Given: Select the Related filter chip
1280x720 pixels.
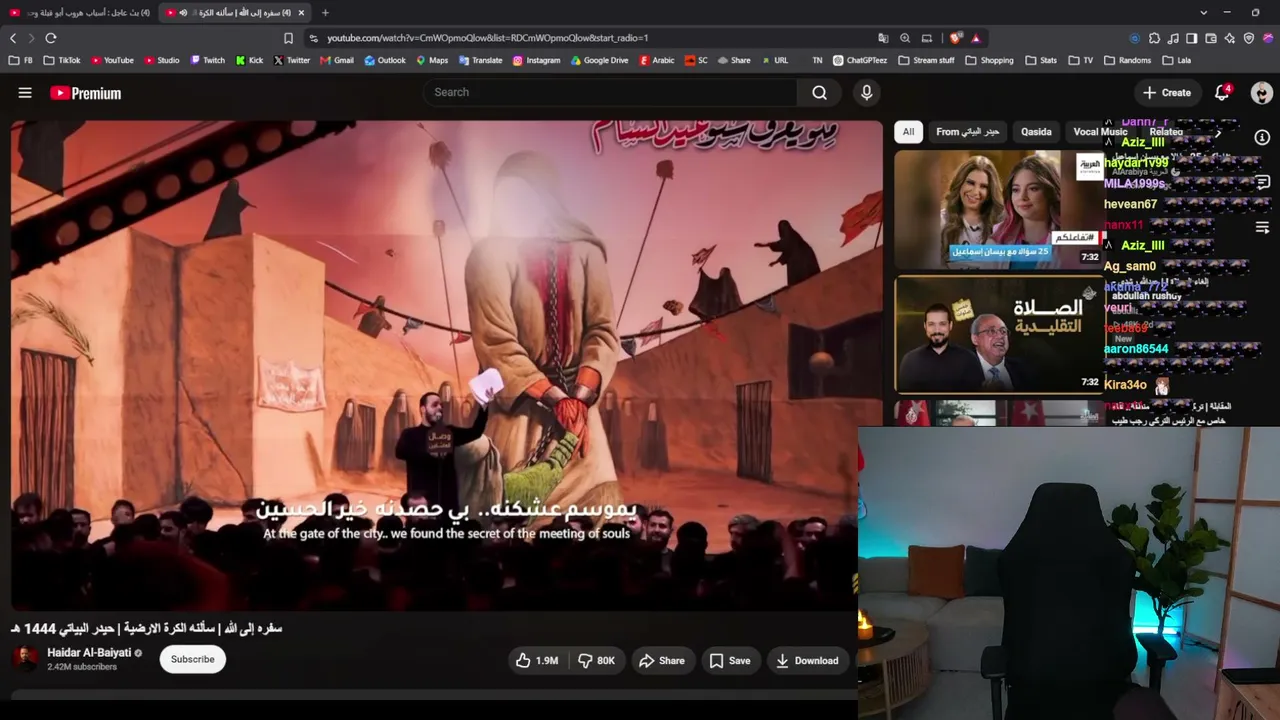Looking at the screenshot, I should [x=1166, y=132].
